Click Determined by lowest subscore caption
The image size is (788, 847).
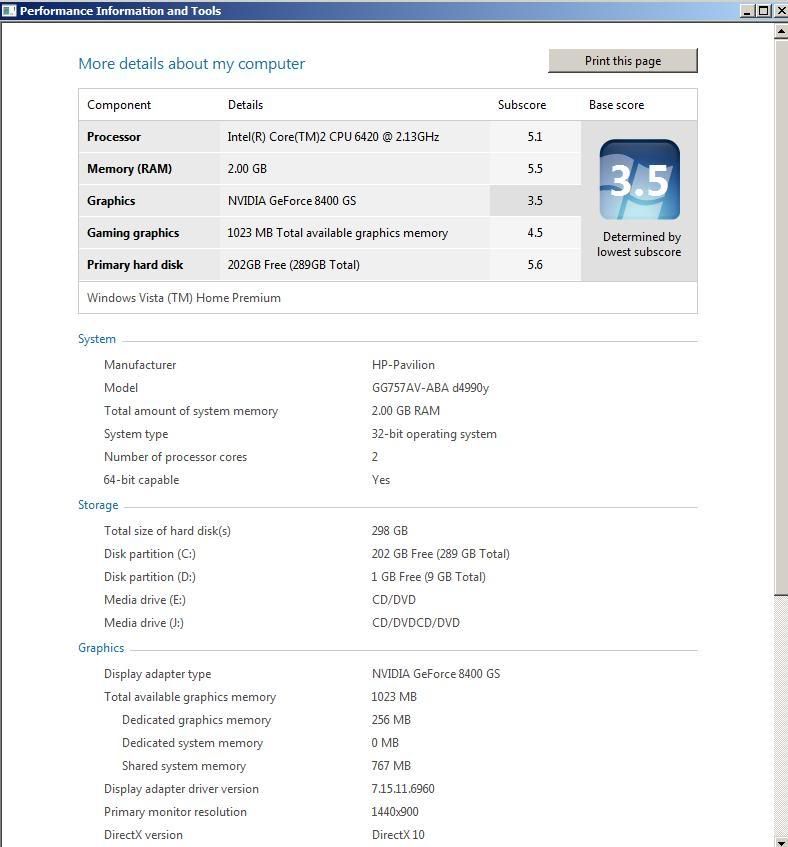click(x=639, y=244)
